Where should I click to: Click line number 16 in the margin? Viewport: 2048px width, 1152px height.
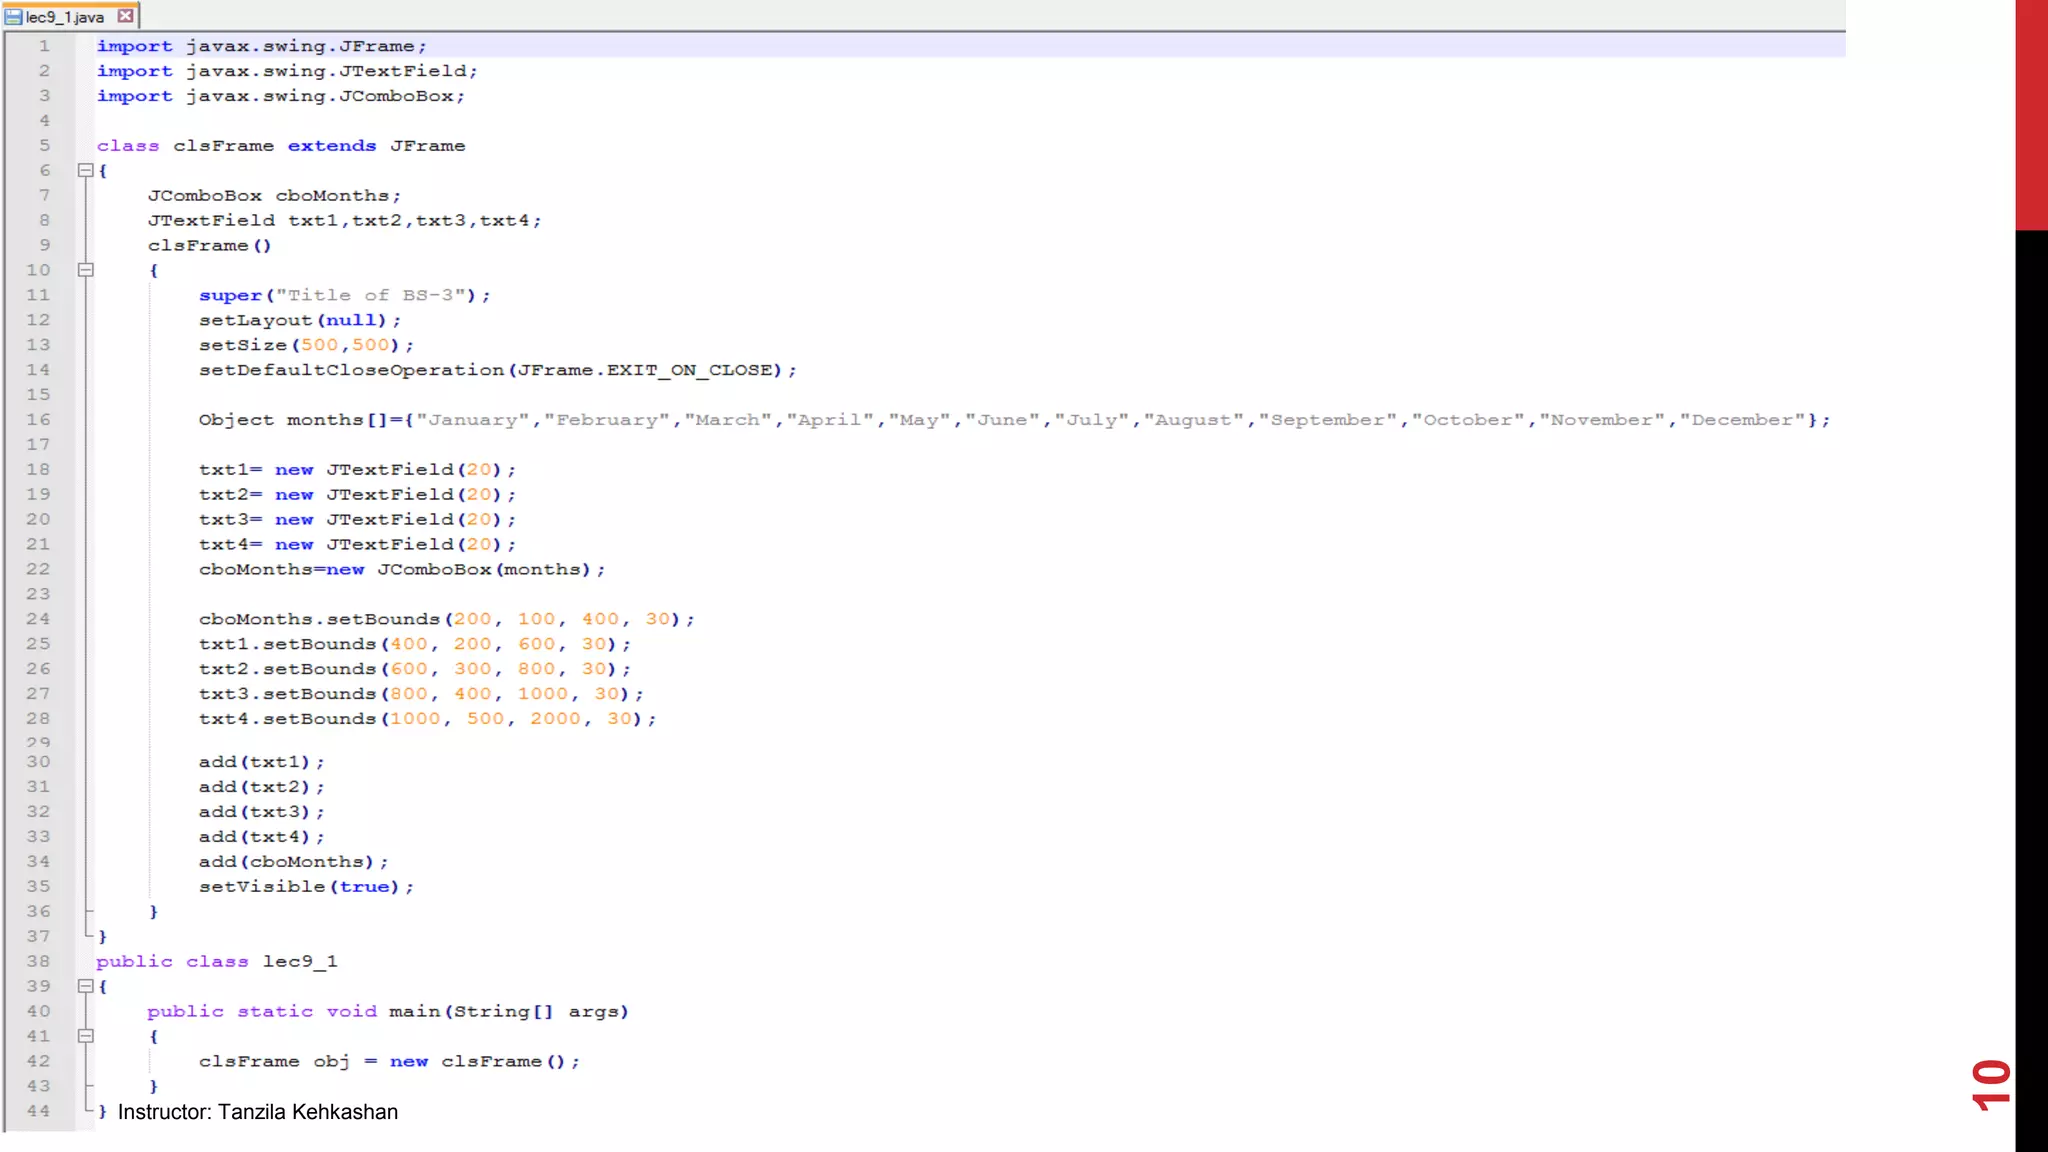point(38,420)
